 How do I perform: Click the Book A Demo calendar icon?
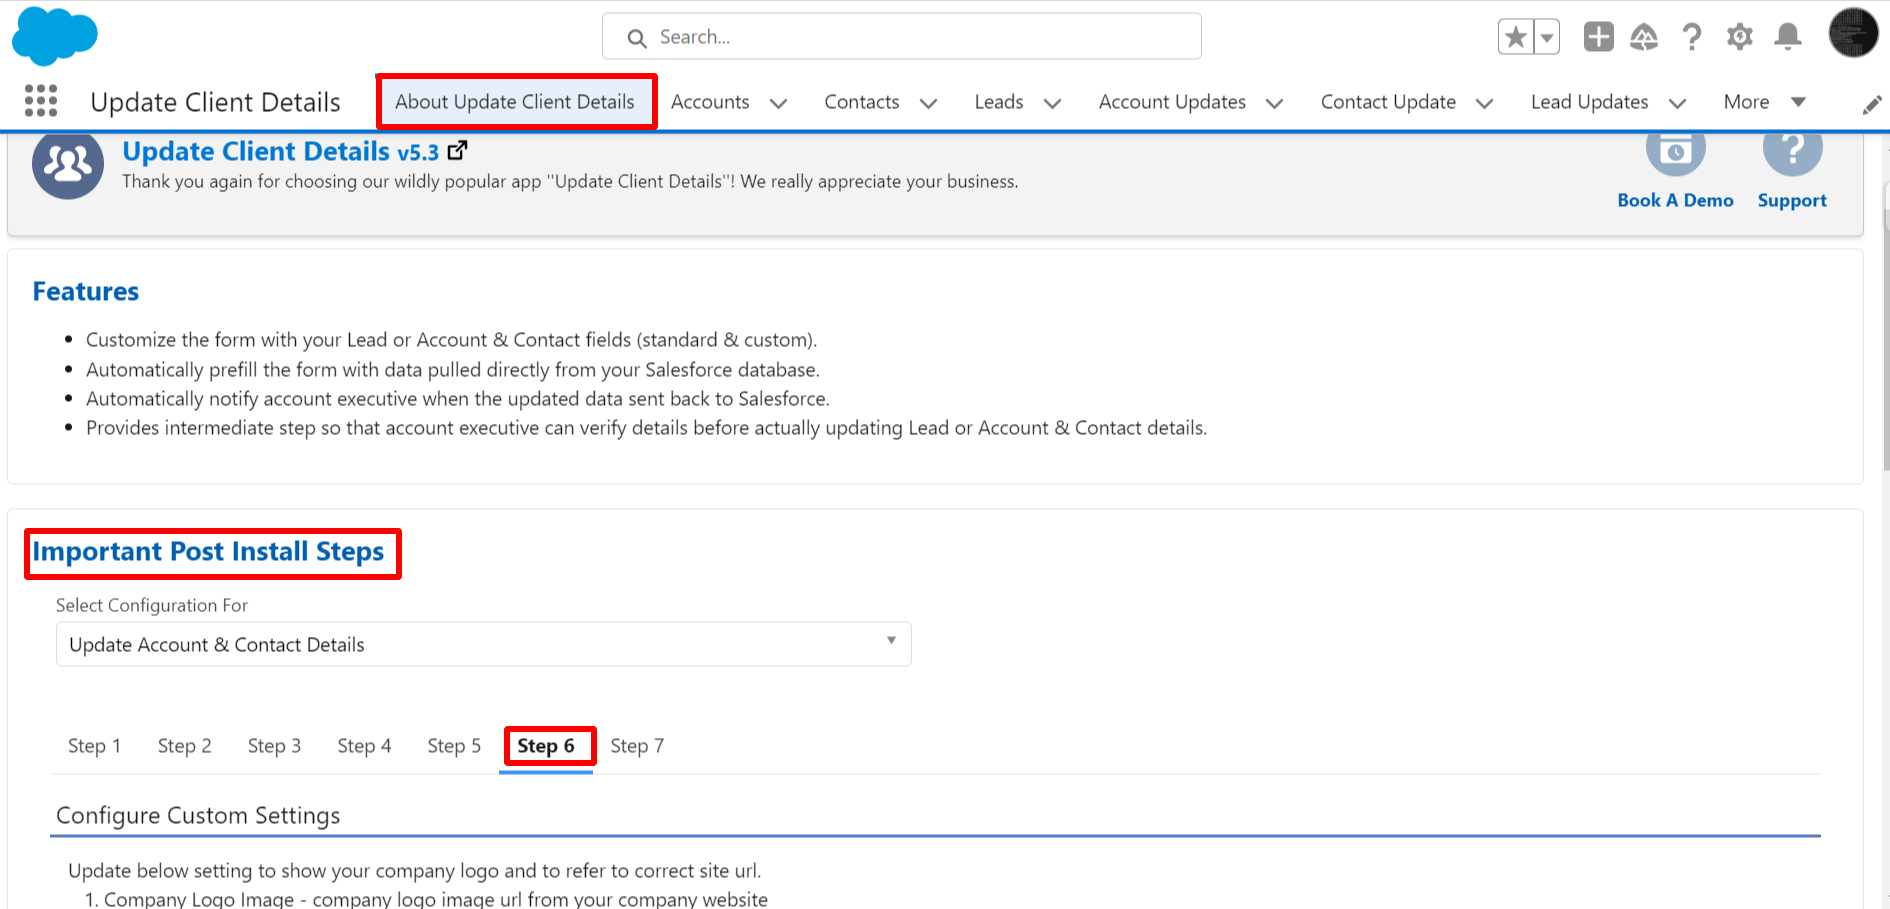1675,152
